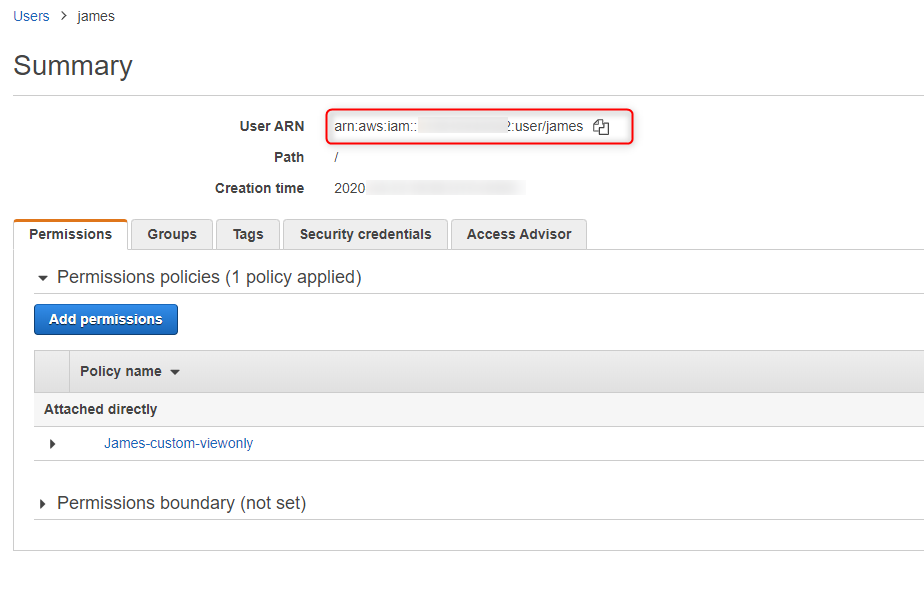Screen dimensions: 924x595
Task: Select the Permissions tab
Action: click(x=70, y=234)
